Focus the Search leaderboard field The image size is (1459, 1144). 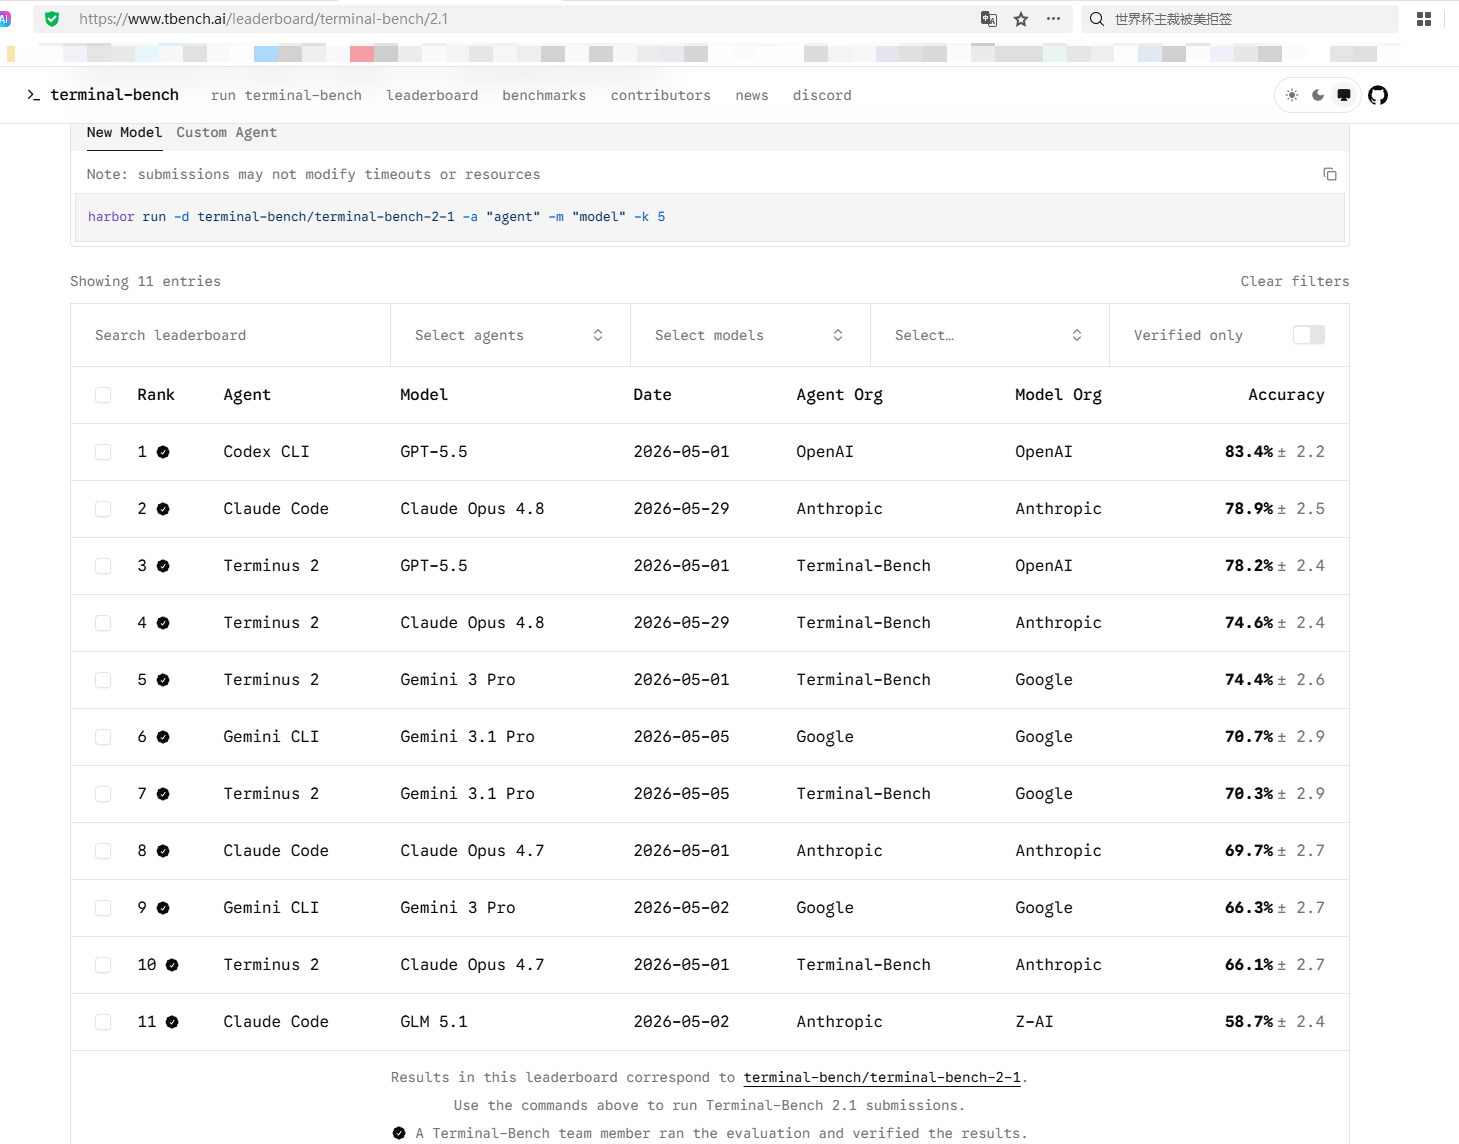(x=230, y=335)
